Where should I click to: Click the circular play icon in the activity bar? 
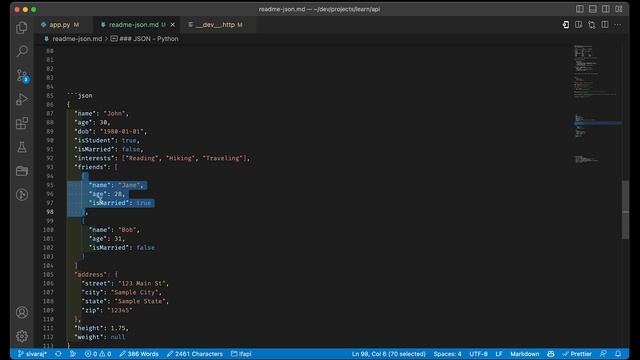pyautogui.click(x=22, y=195)
